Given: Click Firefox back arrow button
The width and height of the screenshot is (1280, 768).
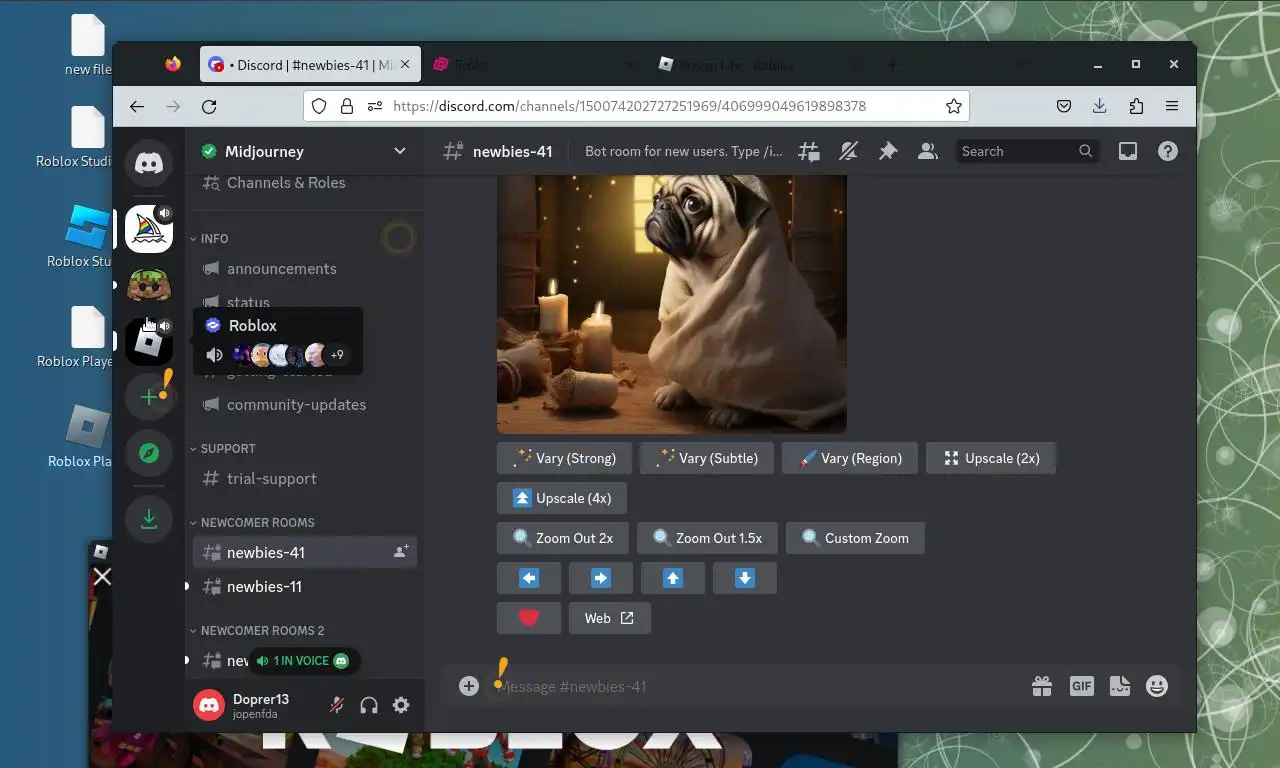Looking at the screenshot, I should 137,106.
